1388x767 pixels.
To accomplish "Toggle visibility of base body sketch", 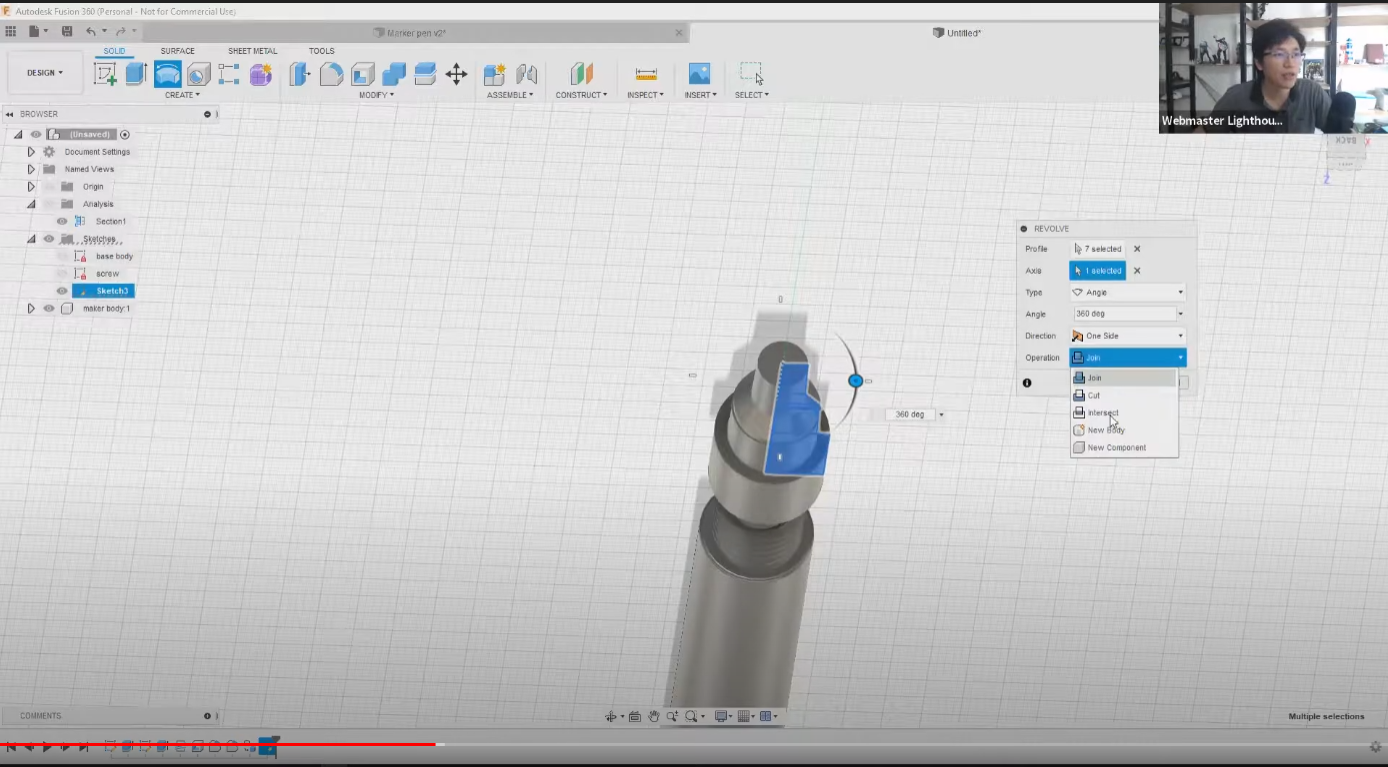I will pos(62,256).
